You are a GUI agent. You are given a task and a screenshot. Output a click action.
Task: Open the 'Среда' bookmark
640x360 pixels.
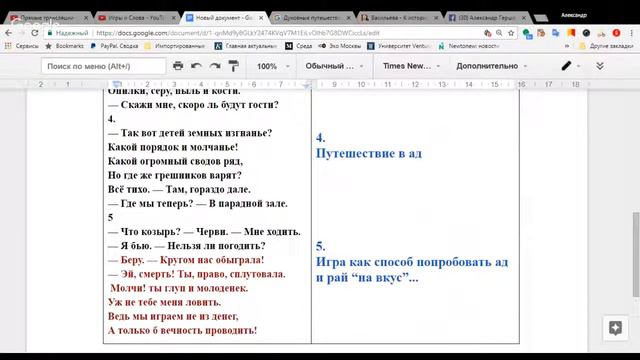pyautogui.click(x=299, y=46)
